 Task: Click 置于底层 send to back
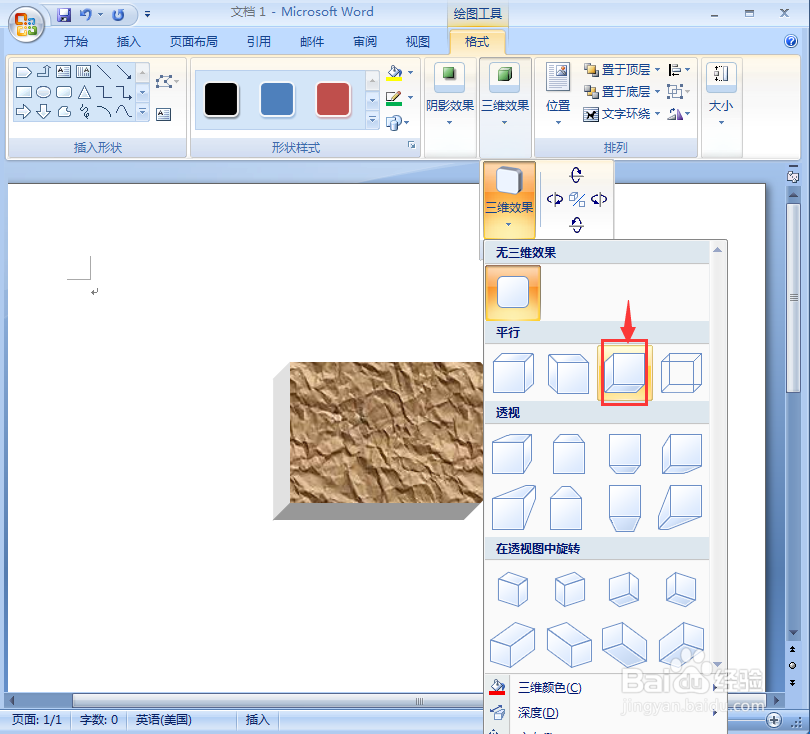[622, 91]
